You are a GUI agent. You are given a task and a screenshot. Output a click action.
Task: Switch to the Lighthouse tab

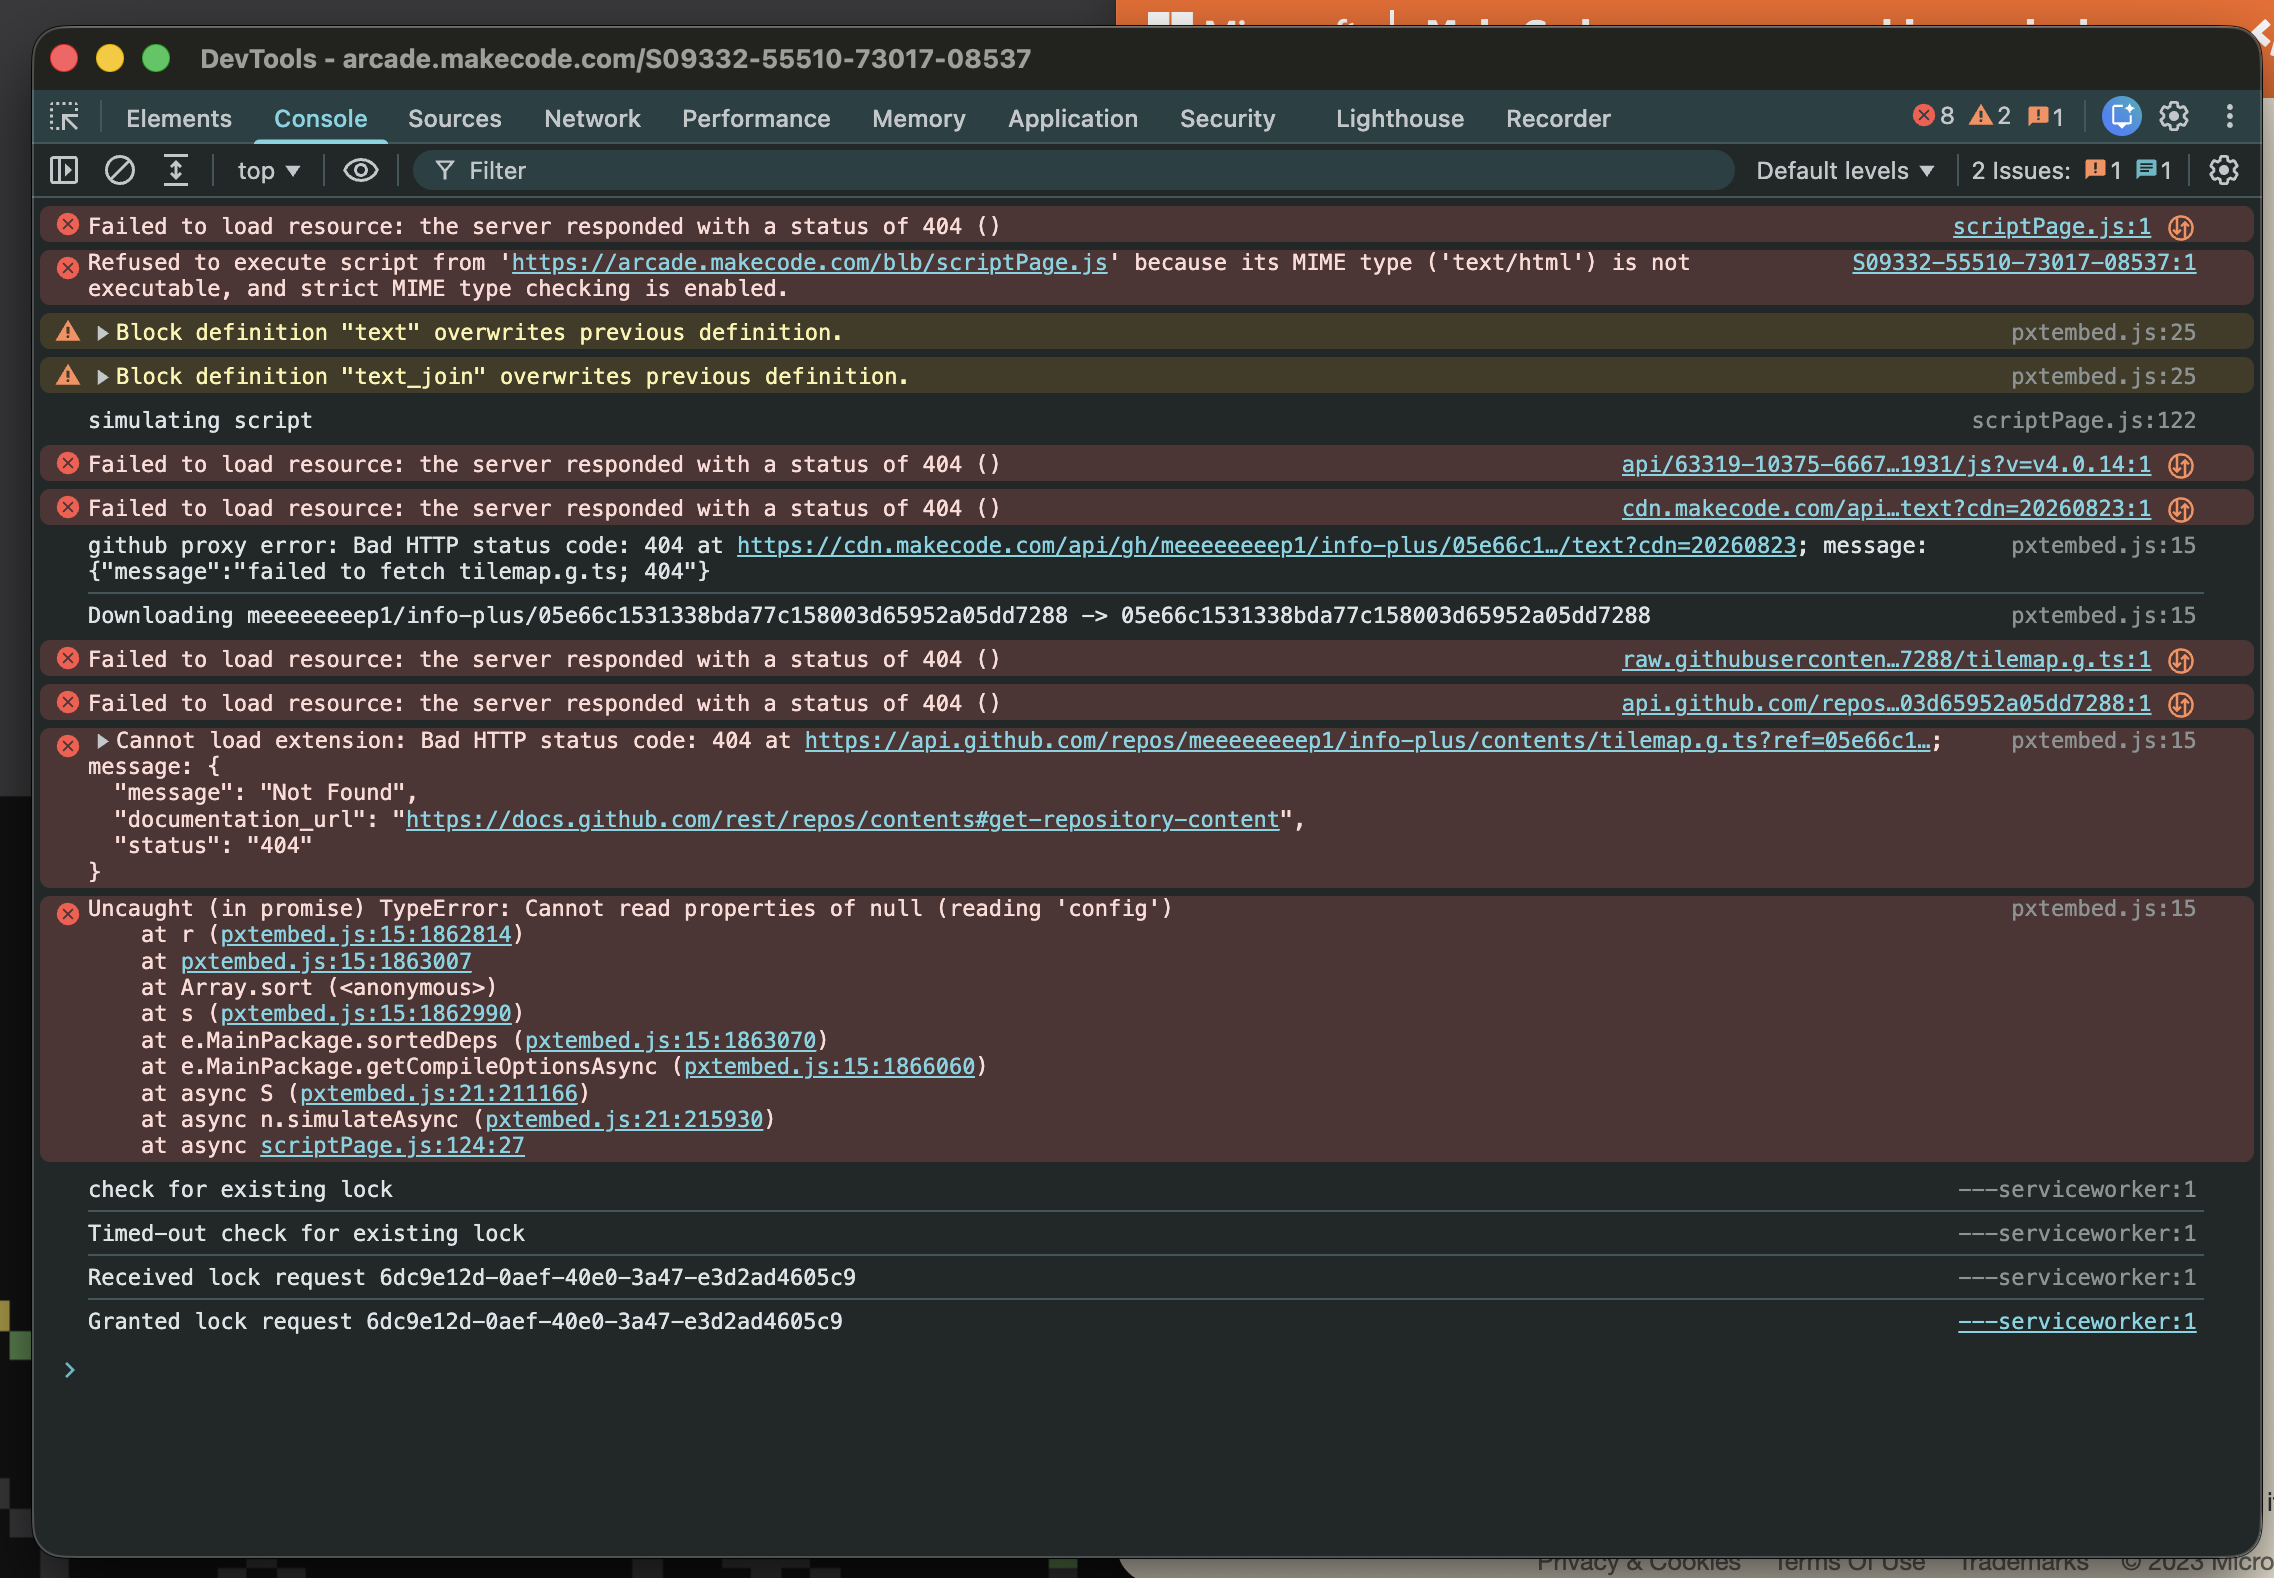(1400, 118)
